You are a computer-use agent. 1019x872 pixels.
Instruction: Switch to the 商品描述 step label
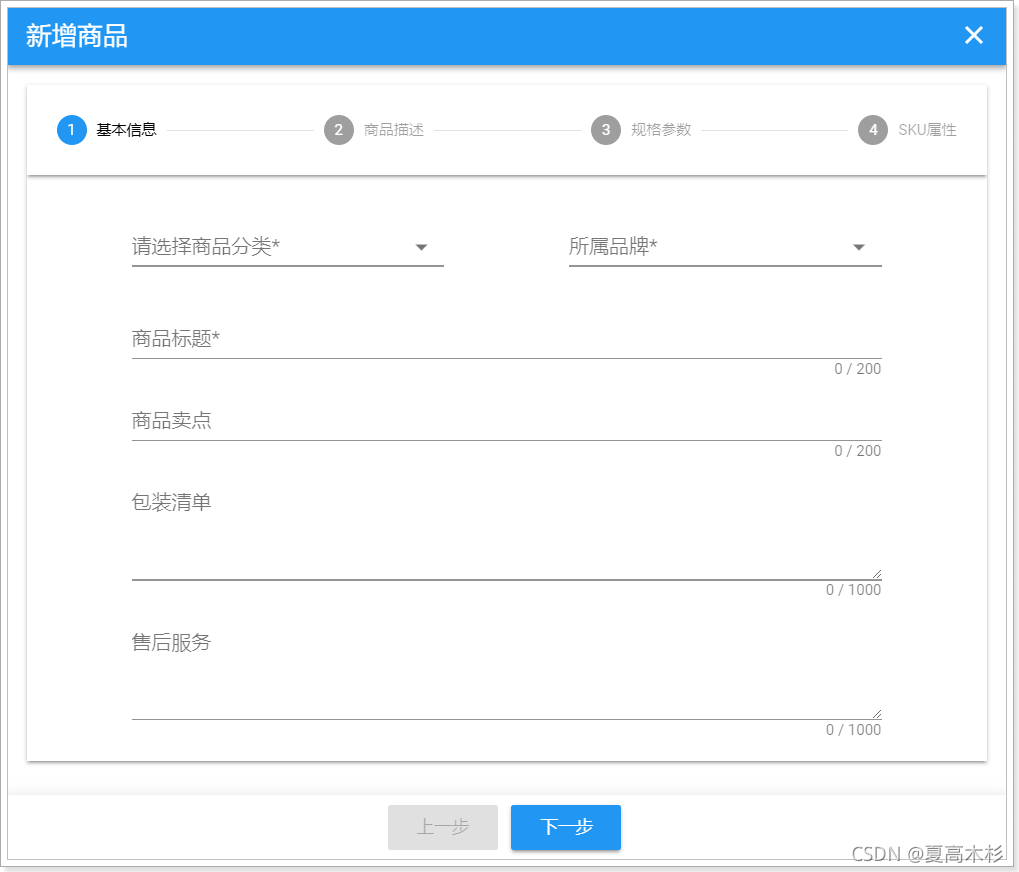pos(393,130)
